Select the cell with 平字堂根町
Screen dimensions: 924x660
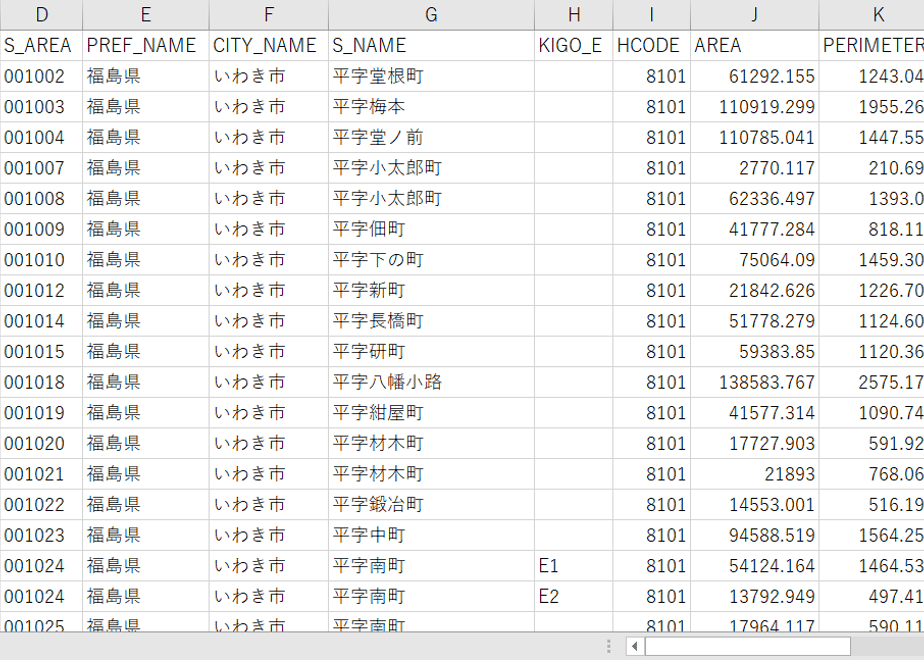pos(431,76)
